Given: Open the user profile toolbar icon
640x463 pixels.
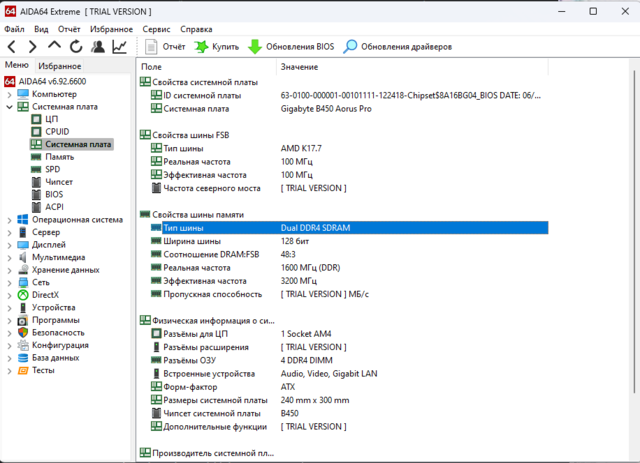Looking at the screenshot, I should (x=98, y=47).
